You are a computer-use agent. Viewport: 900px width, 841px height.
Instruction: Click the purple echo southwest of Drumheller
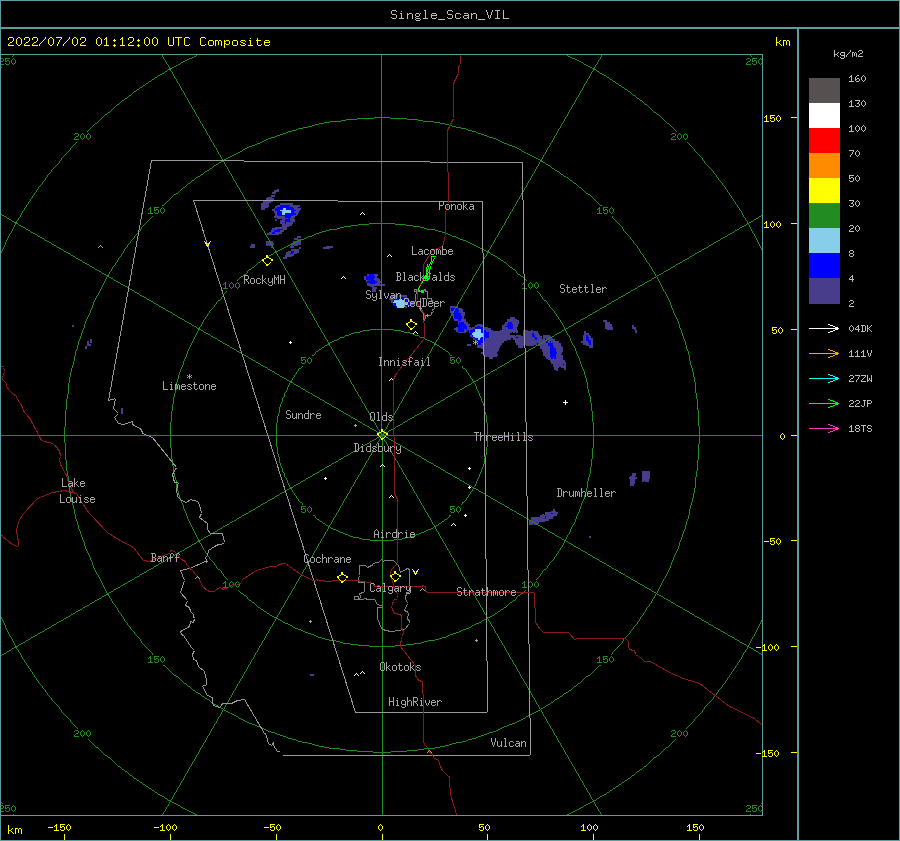click(x=543, y=517)
